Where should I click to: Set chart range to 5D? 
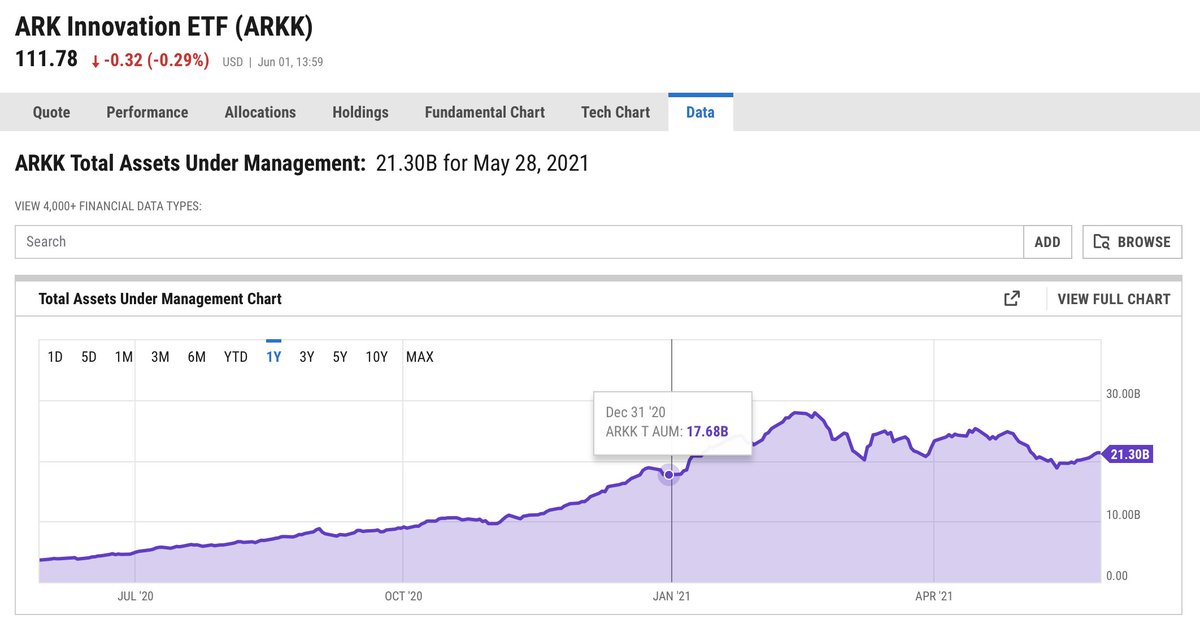(x=89, y=357)
